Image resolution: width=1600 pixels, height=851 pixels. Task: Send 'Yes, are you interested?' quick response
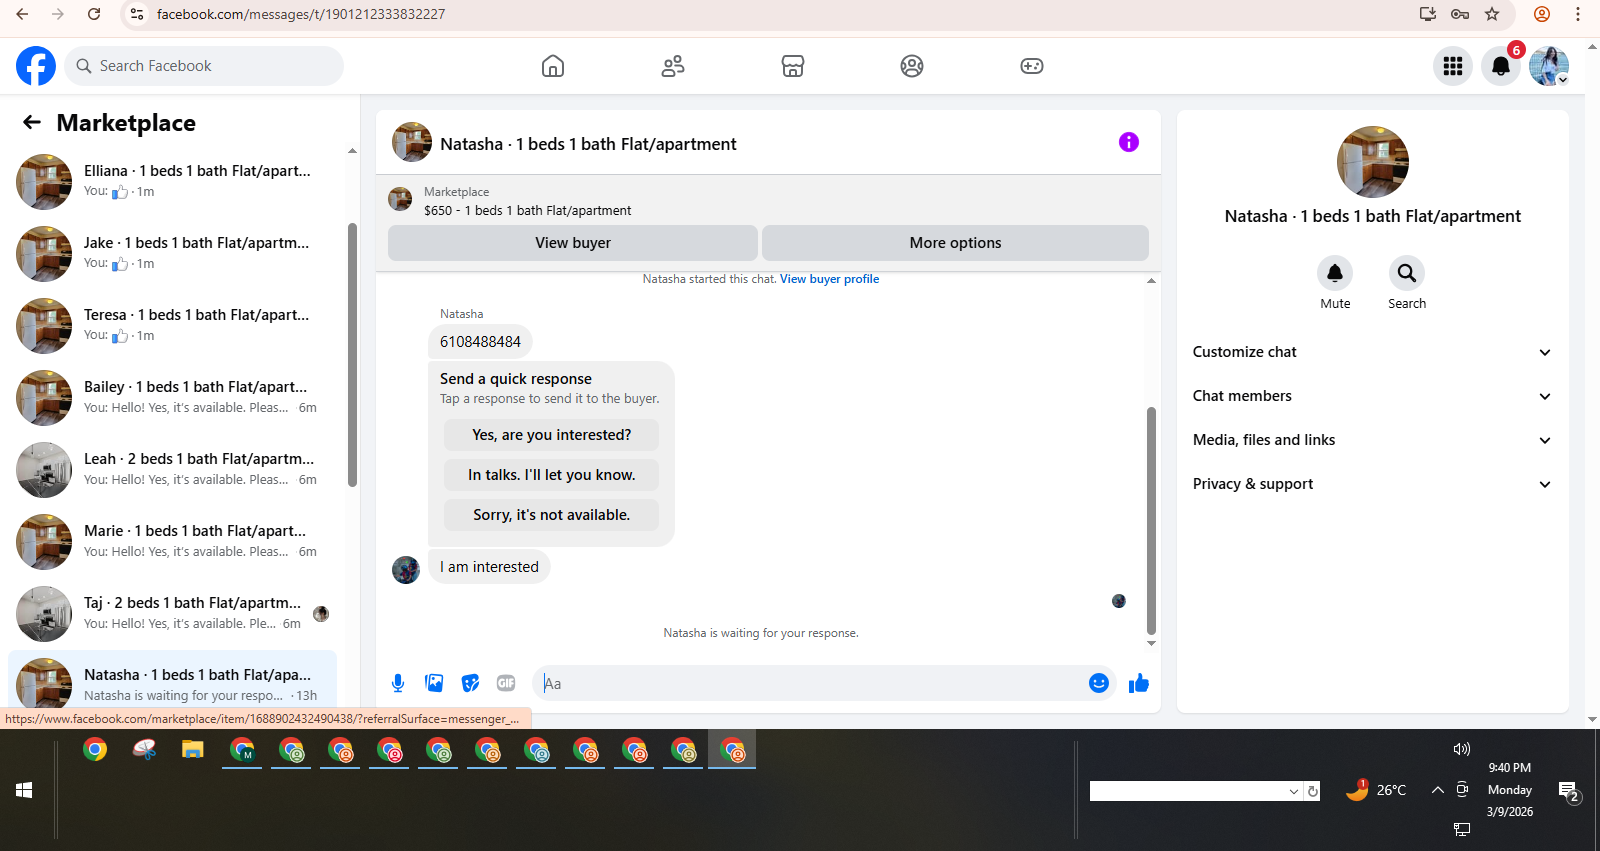[551, 435]
